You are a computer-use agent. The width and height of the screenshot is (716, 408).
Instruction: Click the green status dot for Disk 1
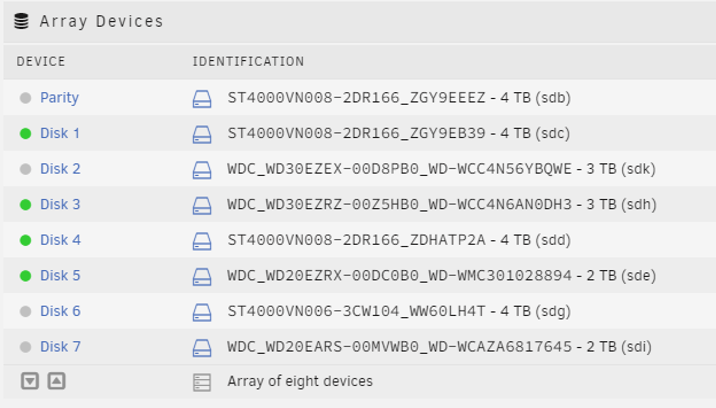26,133
